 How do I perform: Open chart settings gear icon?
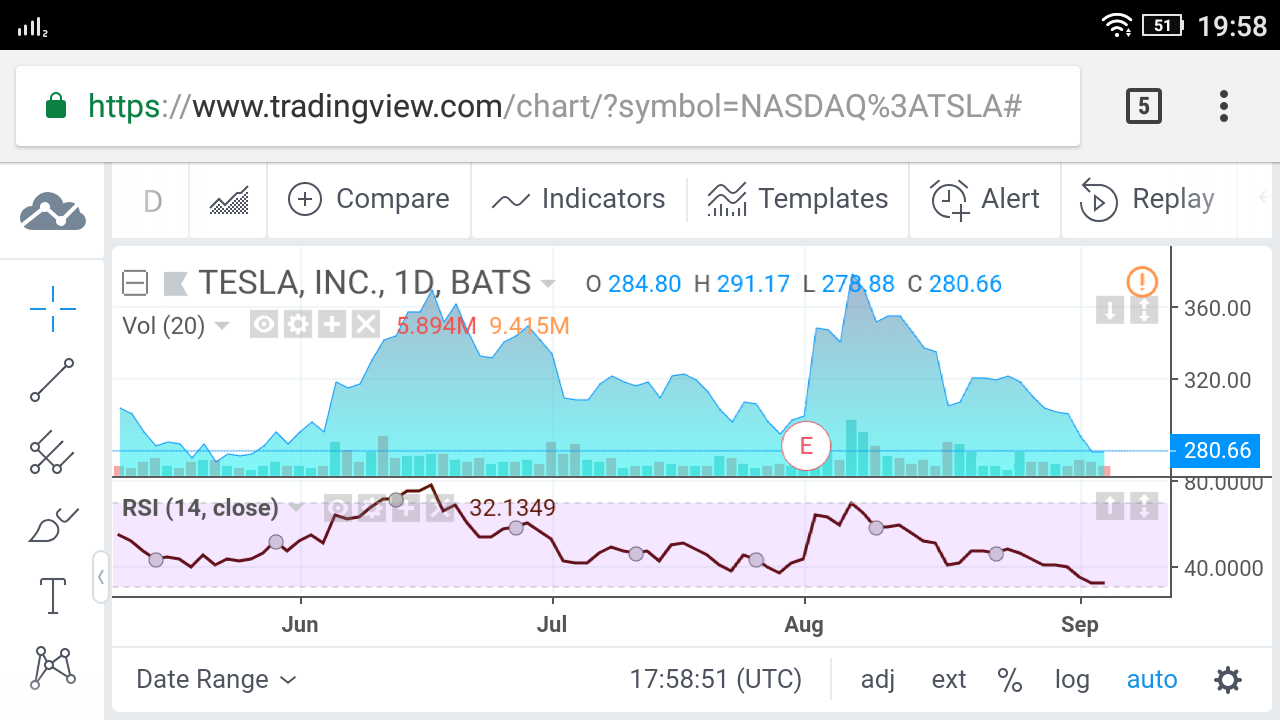1227,680
